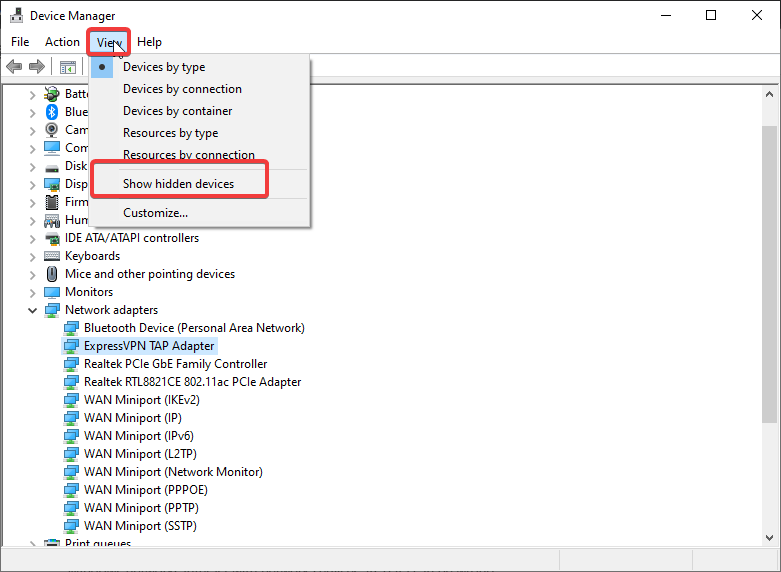
Task: Expand the Disk drives chevron
Action: point(32,166)
